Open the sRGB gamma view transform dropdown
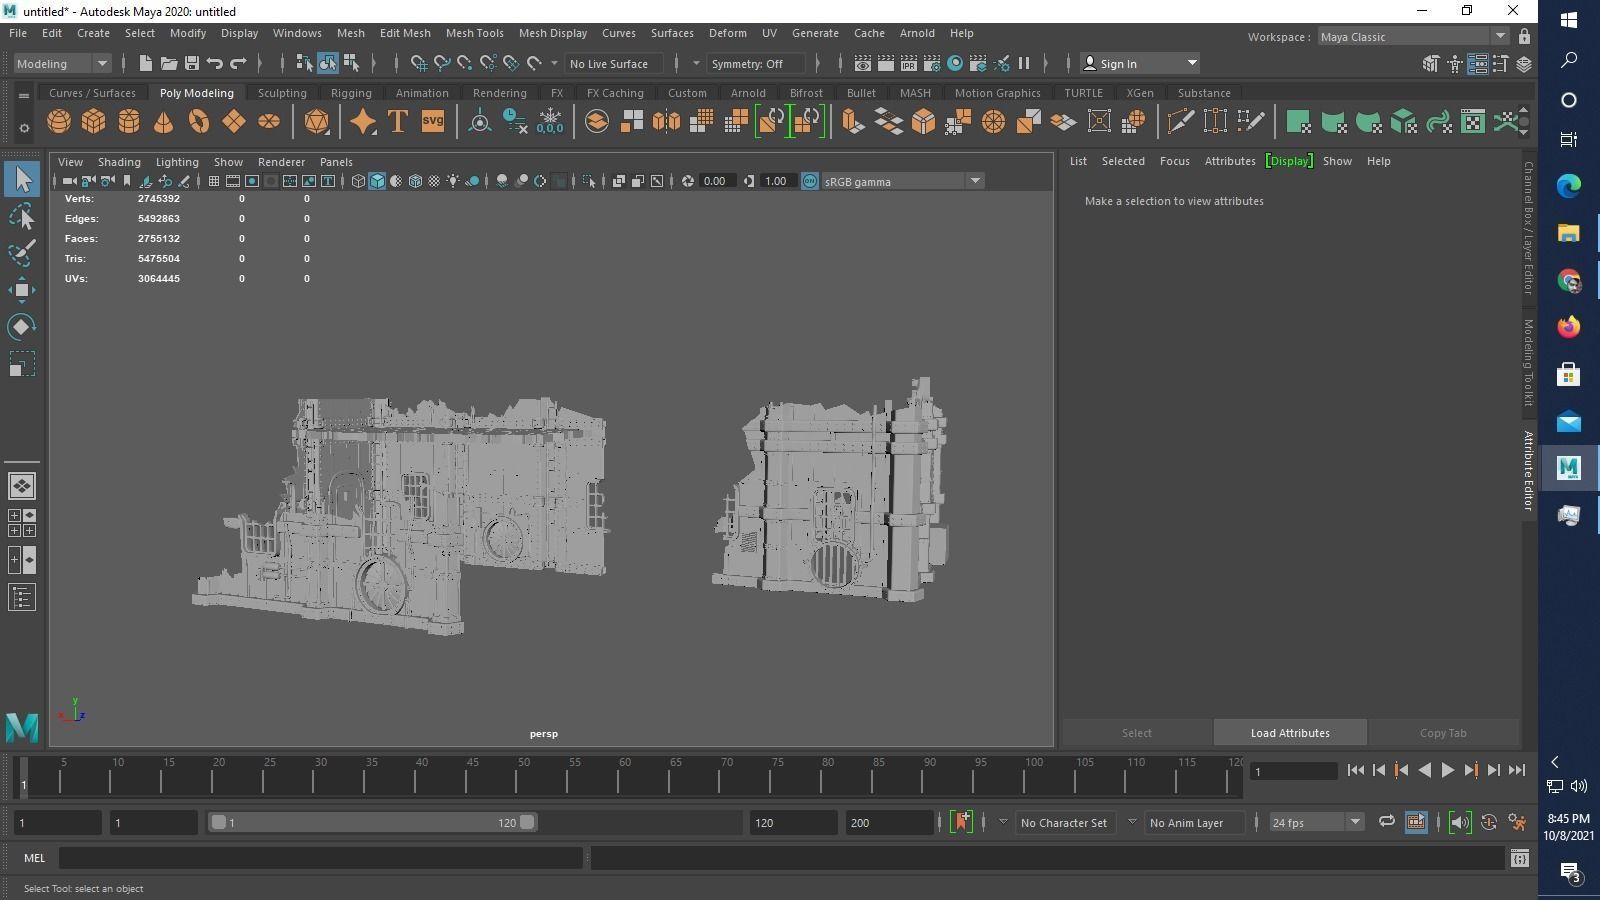This screenshot has width=1600, height=900. (x=902, y=181)
